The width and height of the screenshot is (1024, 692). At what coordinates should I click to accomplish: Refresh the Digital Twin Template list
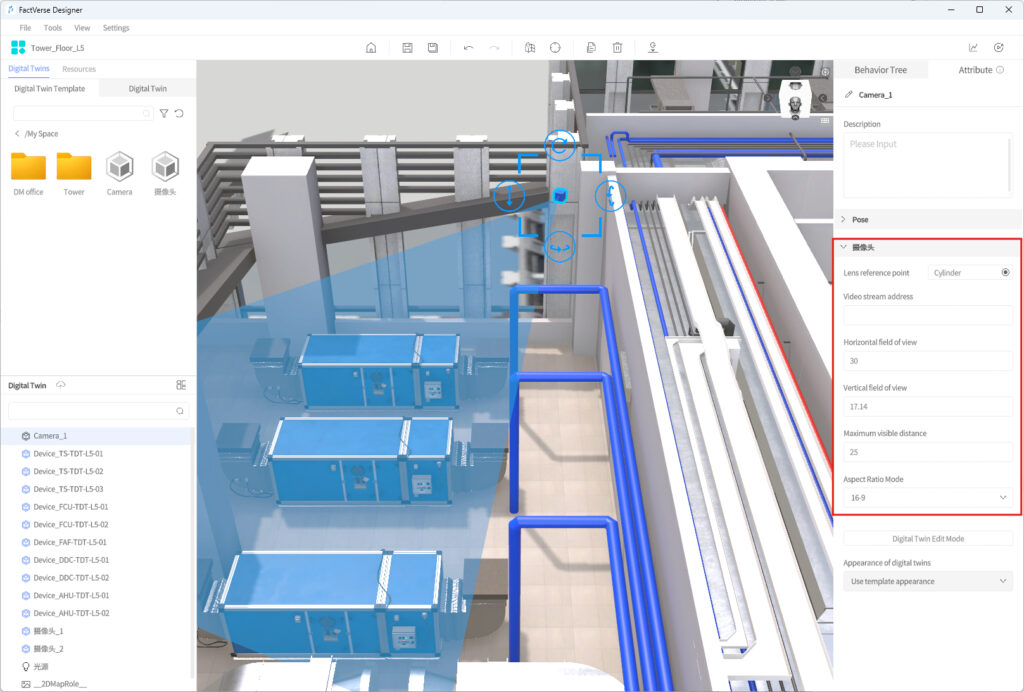[x=179, y=114]
